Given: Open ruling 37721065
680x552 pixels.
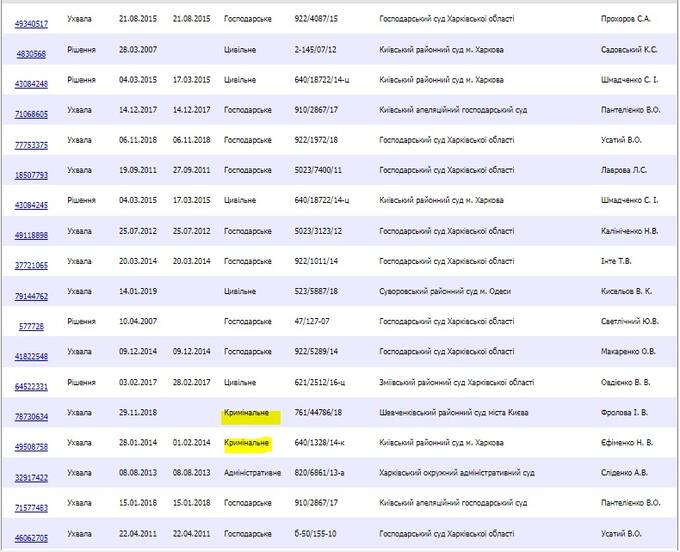Looking at the screenshot, I should (x=31, y=266).
